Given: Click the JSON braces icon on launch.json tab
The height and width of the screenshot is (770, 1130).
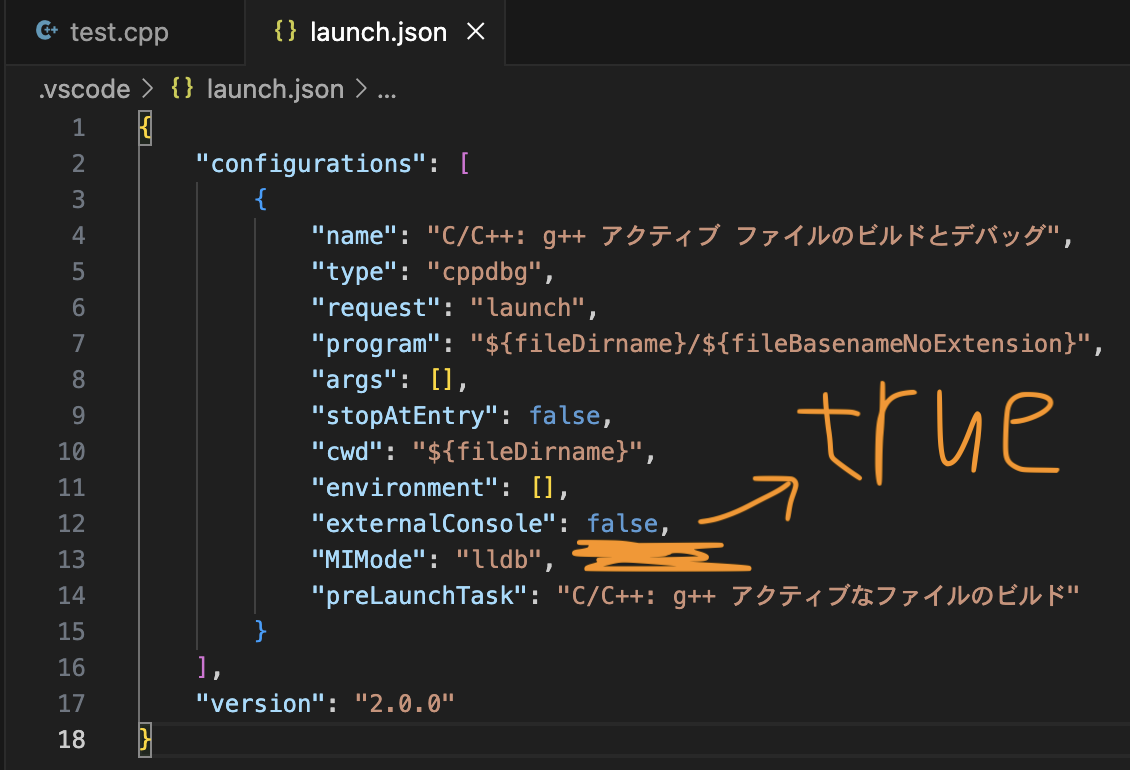Looking at the screenshot, I should pyautogui.click(x=286, y=31).
